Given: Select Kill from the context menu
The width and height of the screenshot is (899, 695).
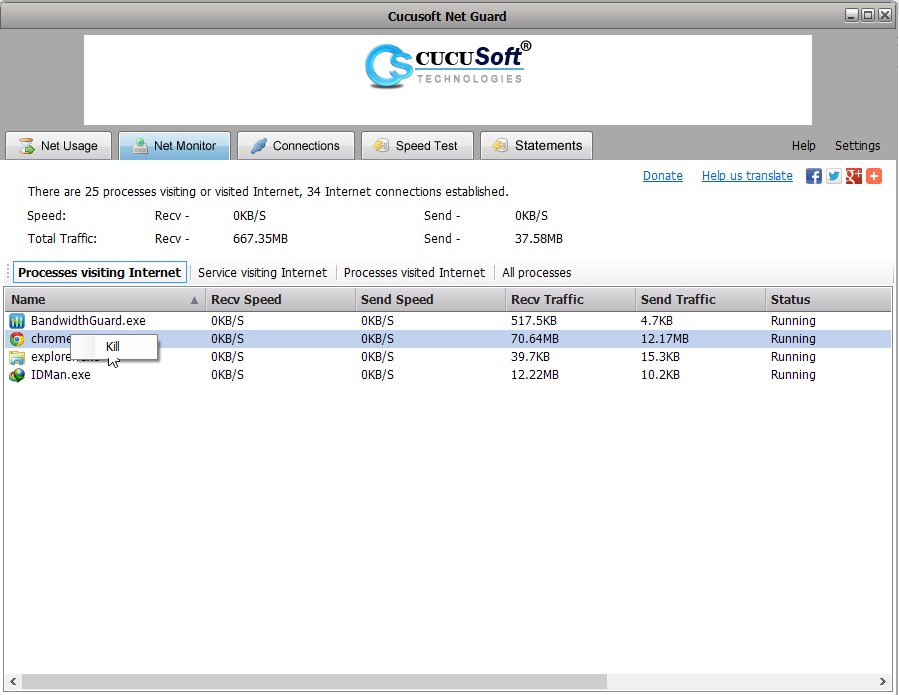Looking at the screenshot, I should pos(113,346).
